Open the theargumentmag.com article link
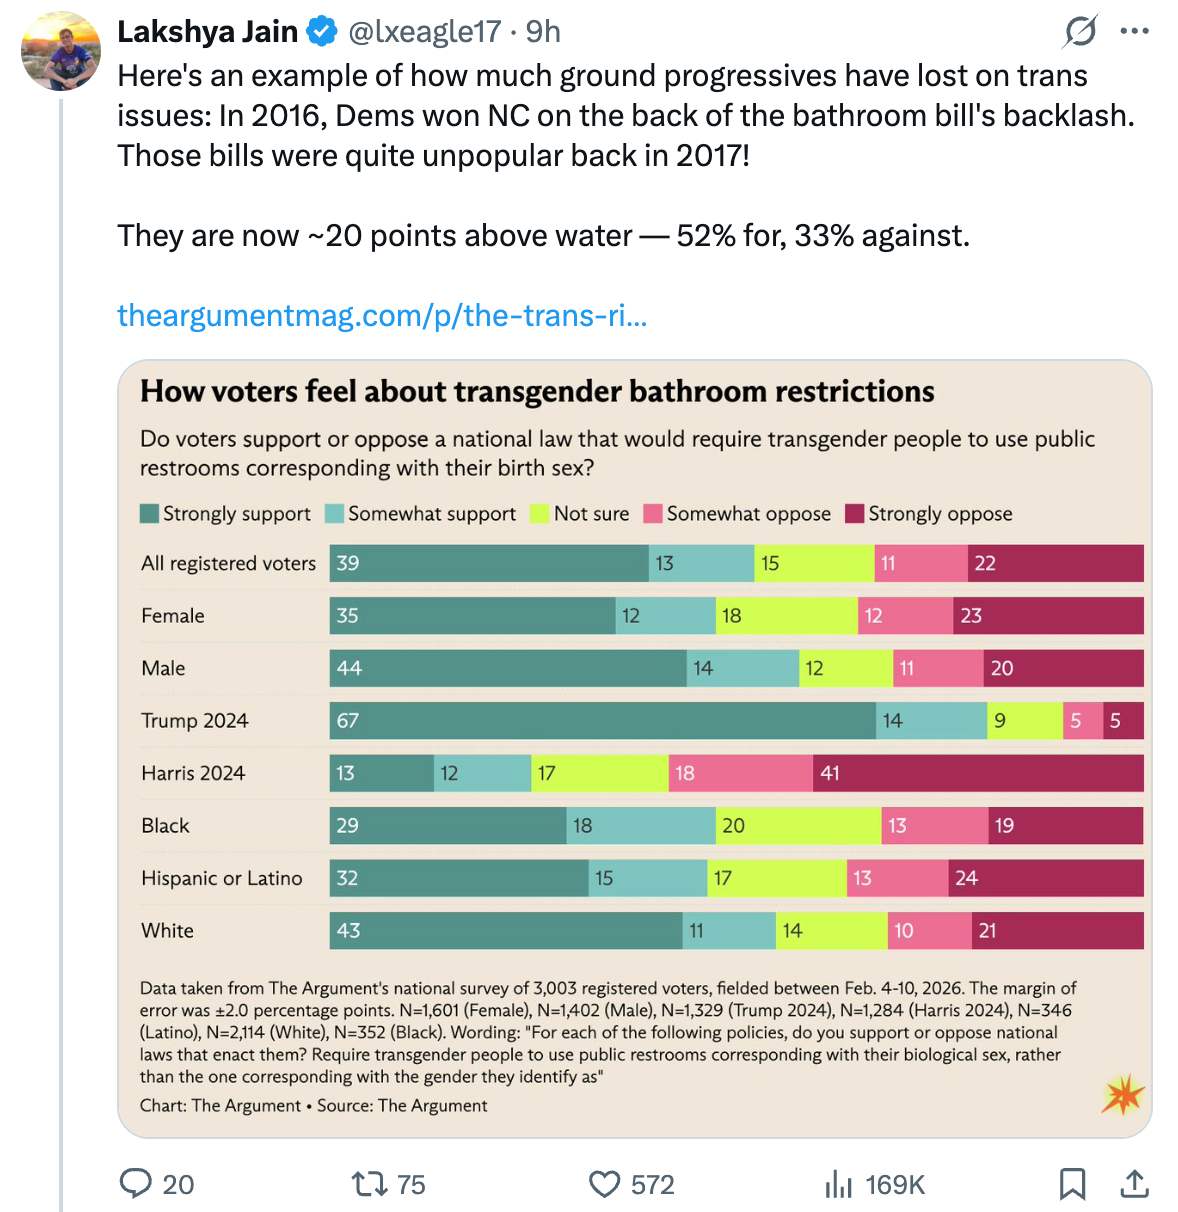 coord(382,315)
